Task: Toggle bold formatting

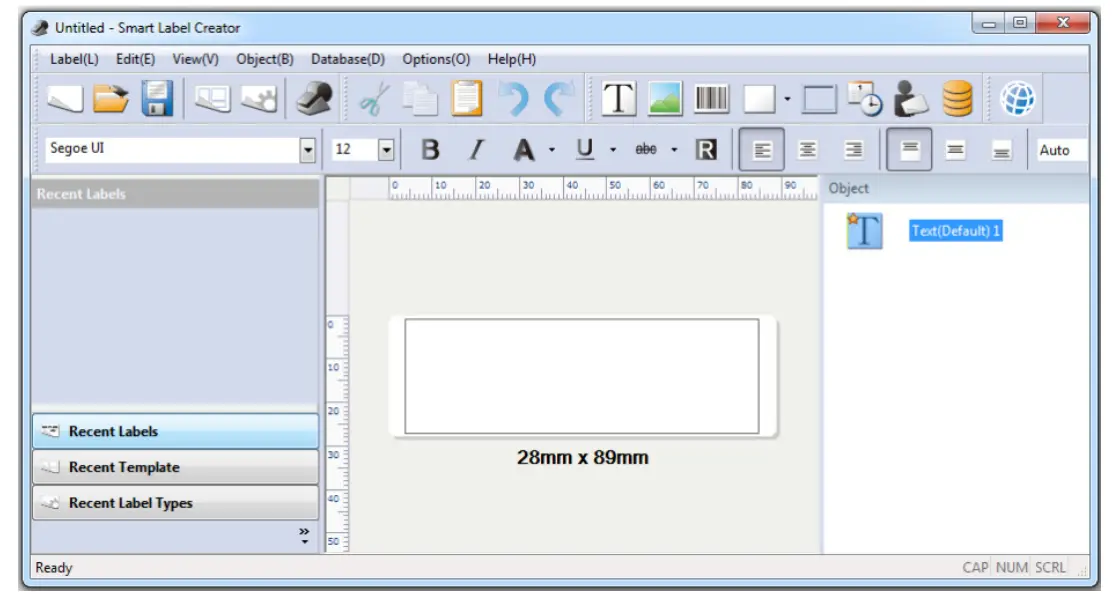Action: [x=430, y=150]
